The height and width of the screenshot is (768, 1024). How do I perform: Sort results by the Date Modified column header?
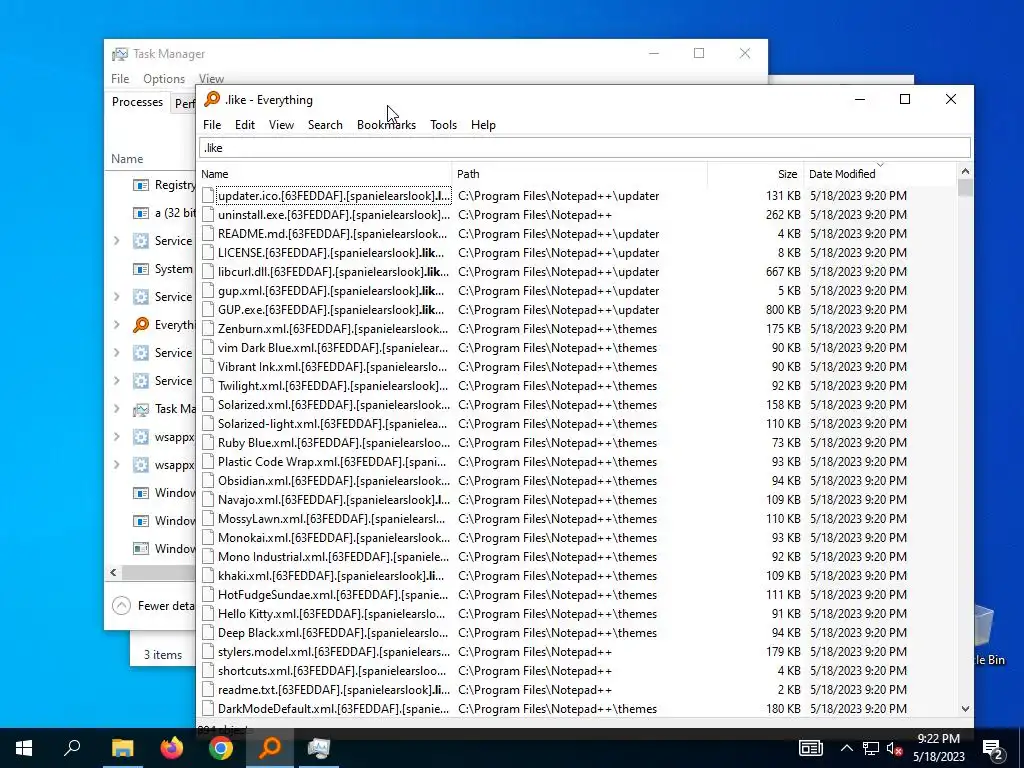click(880, 174)
